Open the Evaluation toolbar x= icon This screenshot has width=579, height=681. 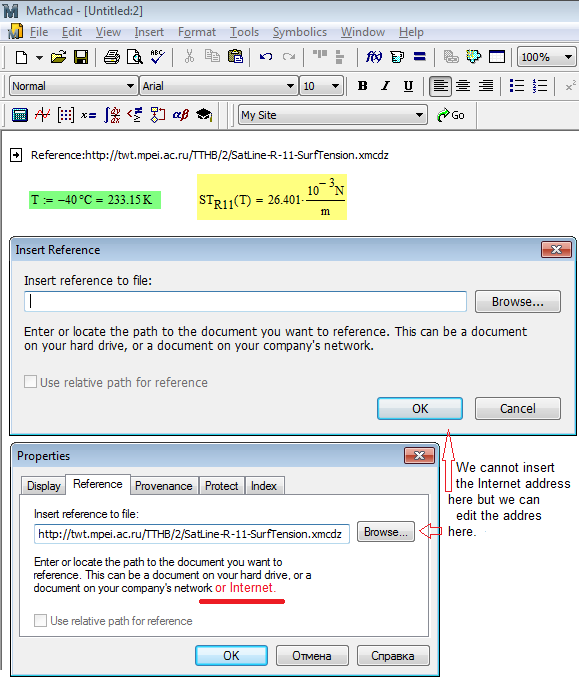[88, 115]
